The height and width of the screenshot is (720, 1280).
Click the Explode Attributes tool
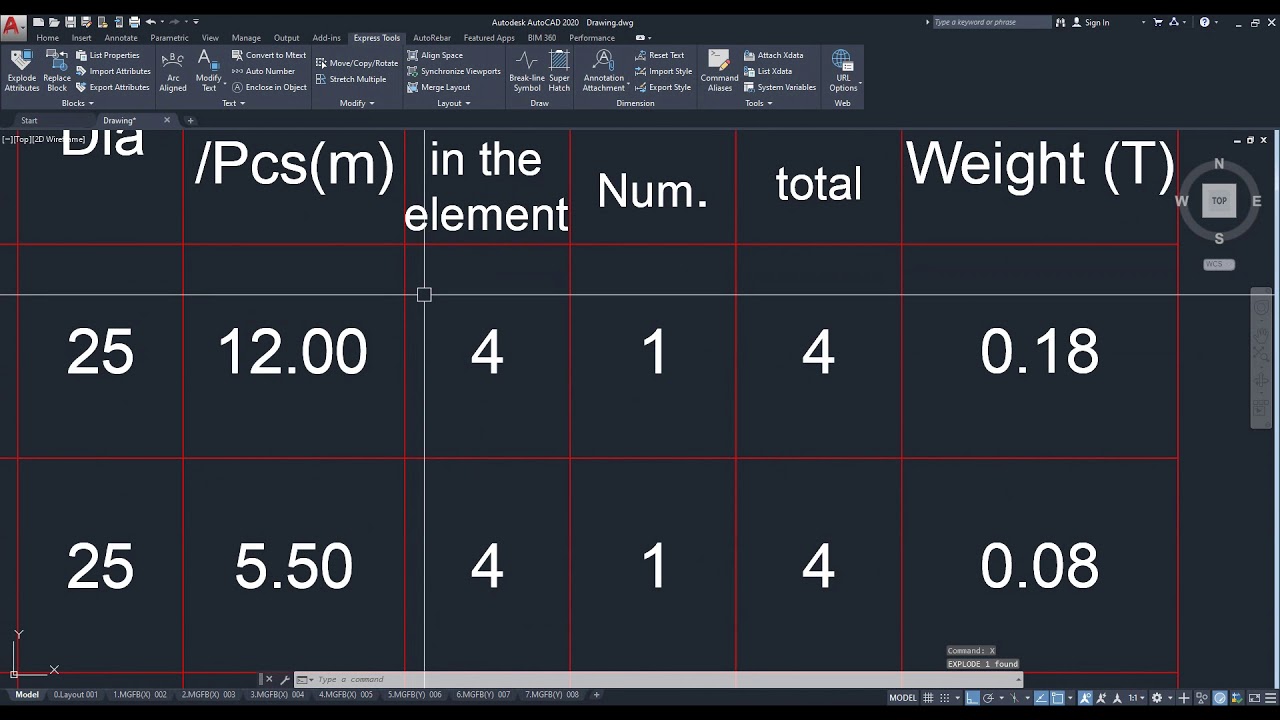point(22,70)
